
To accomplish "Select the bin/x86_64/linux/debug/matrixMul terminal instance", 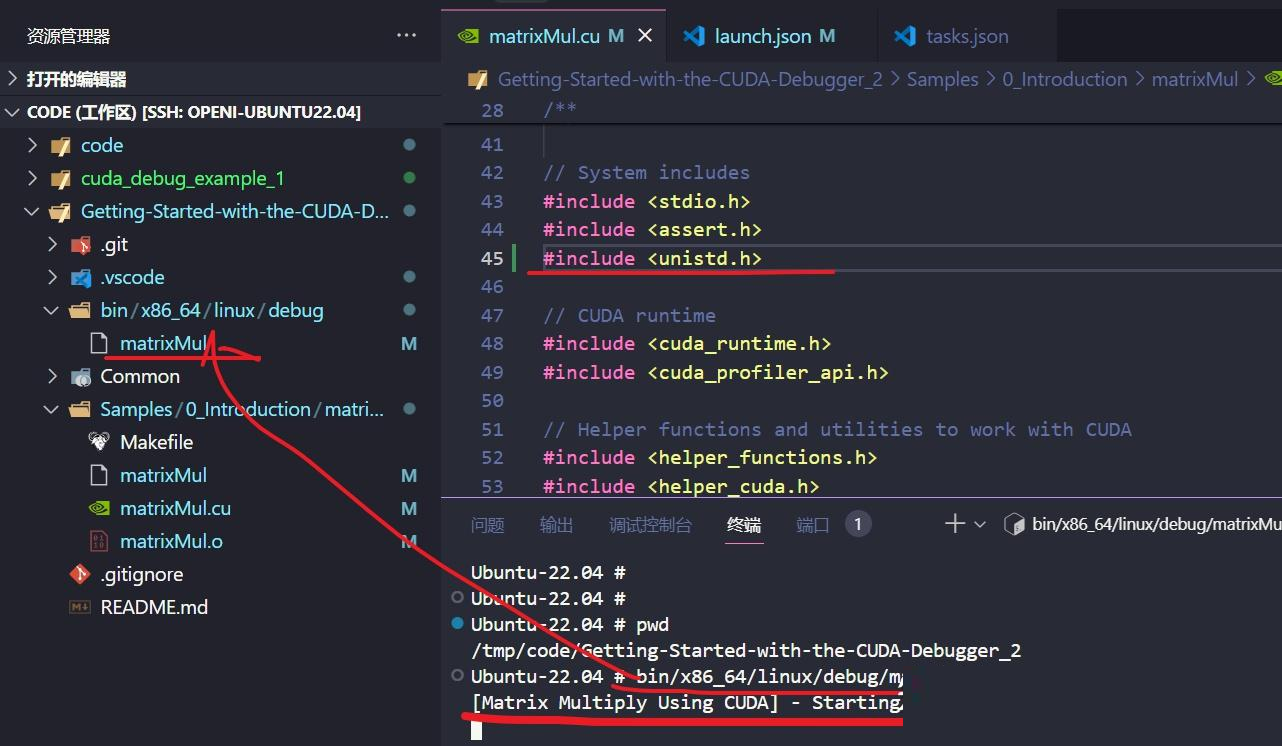I will (1142, 524).
